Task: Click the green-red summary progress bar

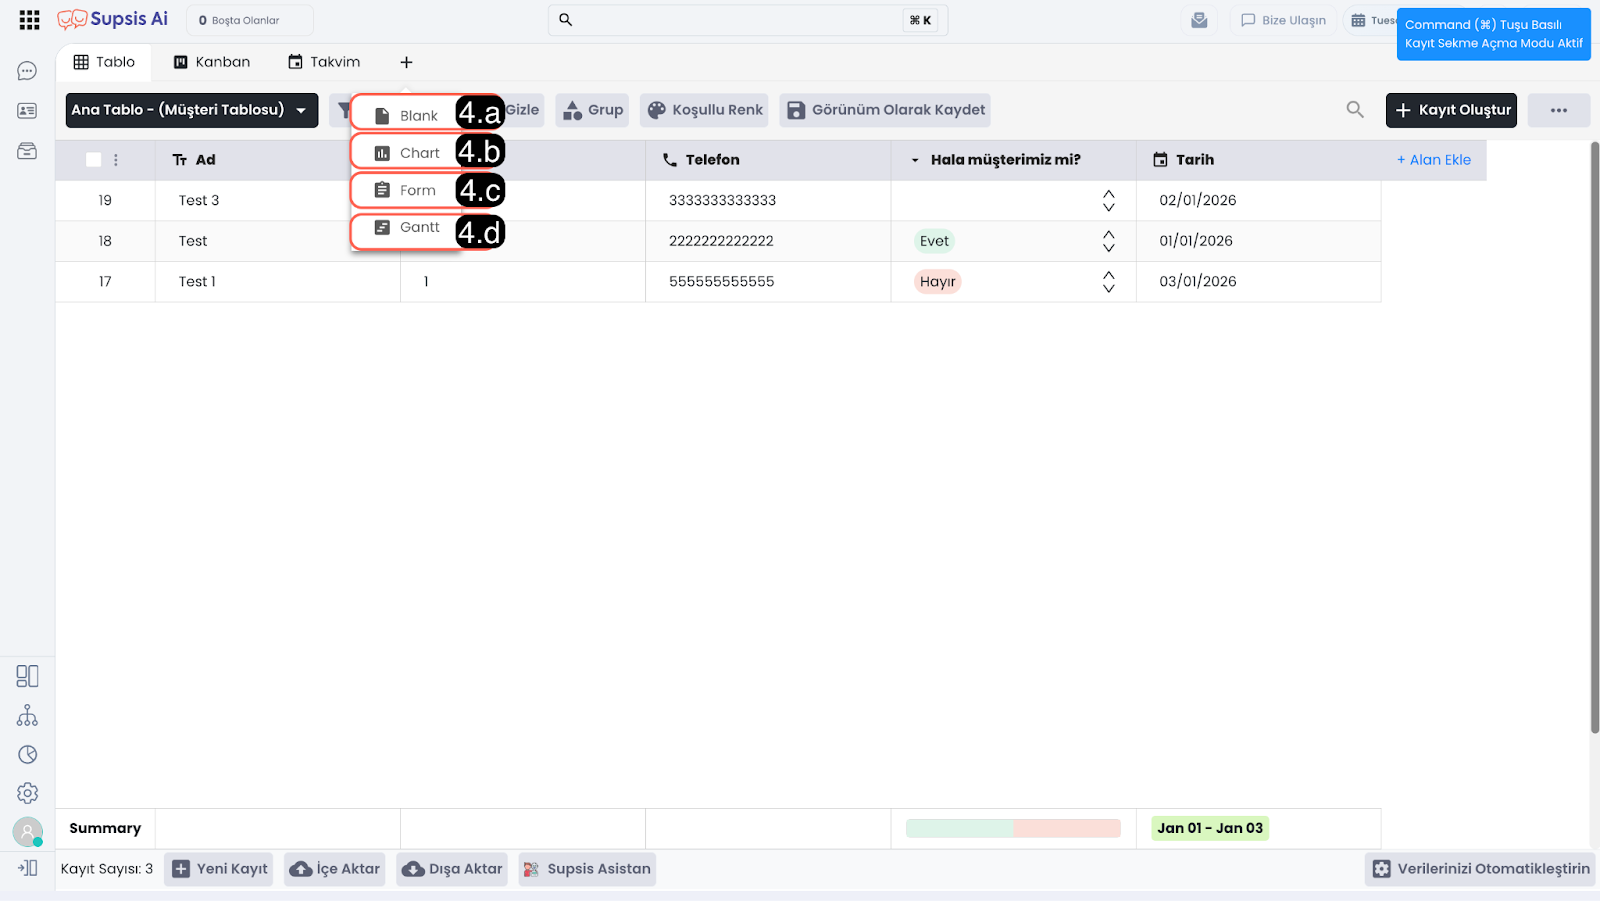Action: pos(1012,828)
